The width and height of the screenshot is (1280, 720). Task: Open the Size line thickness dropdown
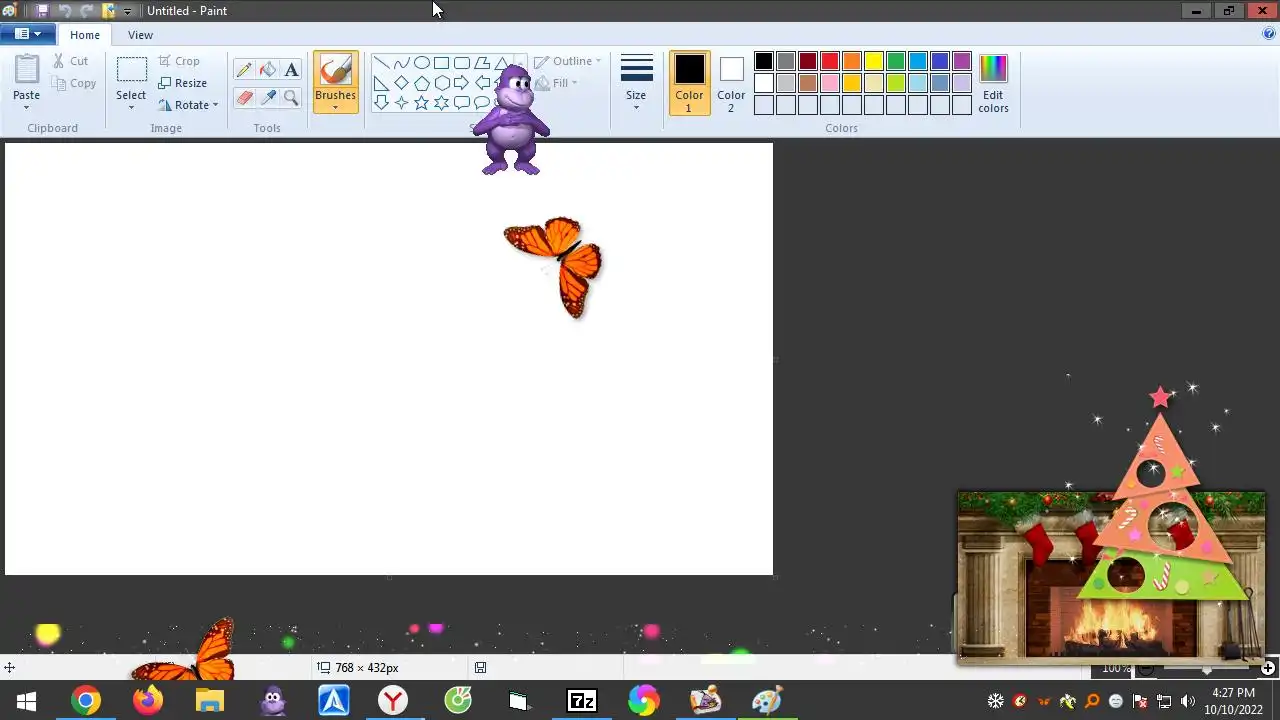click(636, 84)
